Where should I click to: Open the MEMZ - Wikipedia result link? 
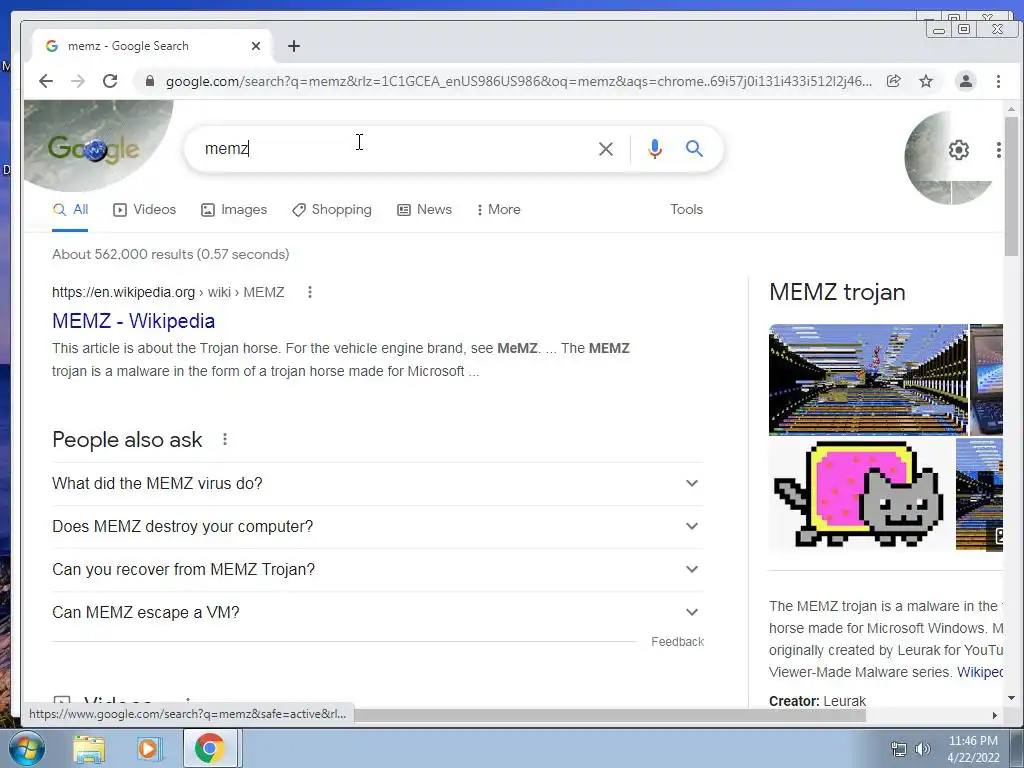point(133,321)
